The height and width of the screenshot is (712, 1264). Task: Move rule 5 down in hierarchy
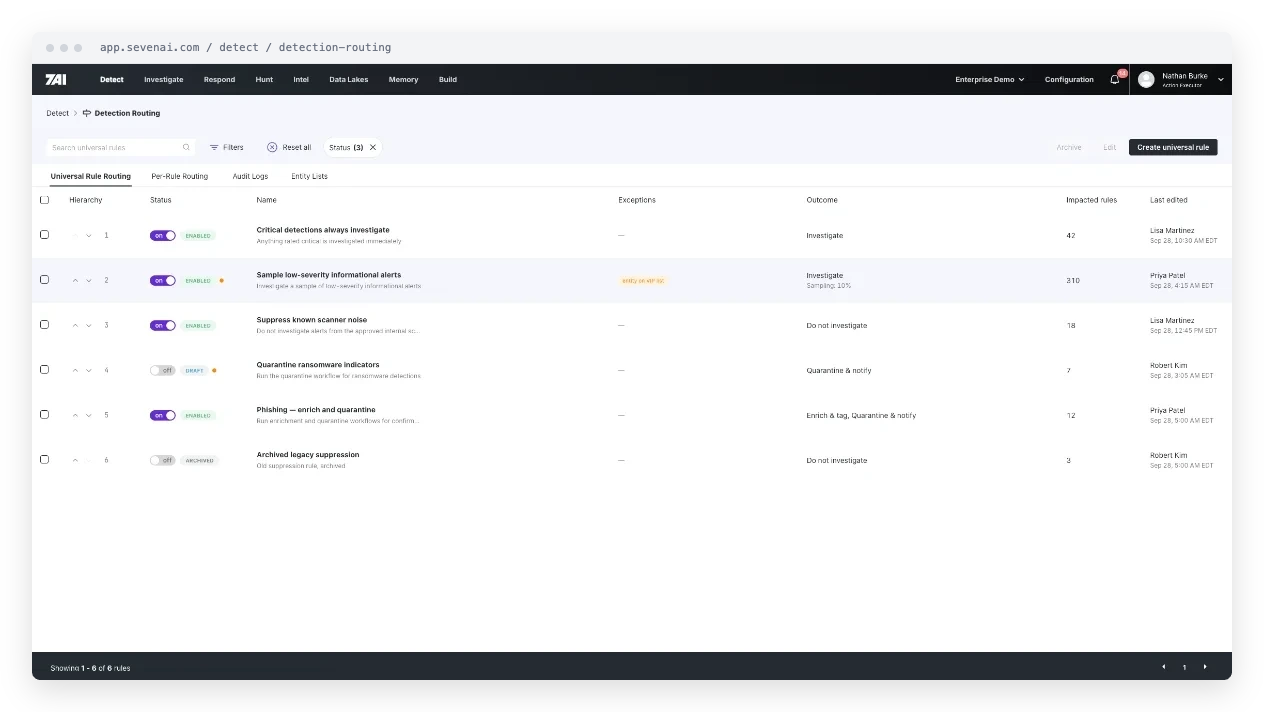point(89,416)
